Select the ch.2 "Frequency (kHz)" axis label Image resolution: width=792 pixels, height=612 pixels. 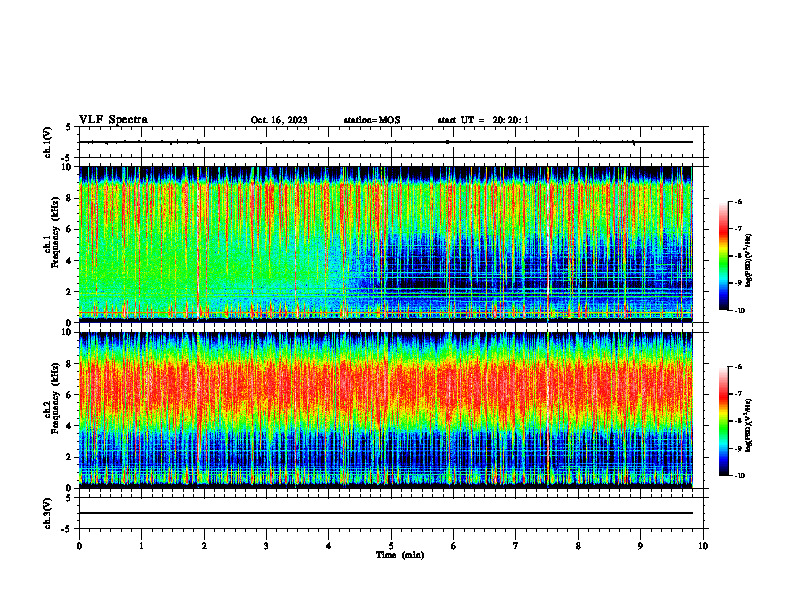55,398
